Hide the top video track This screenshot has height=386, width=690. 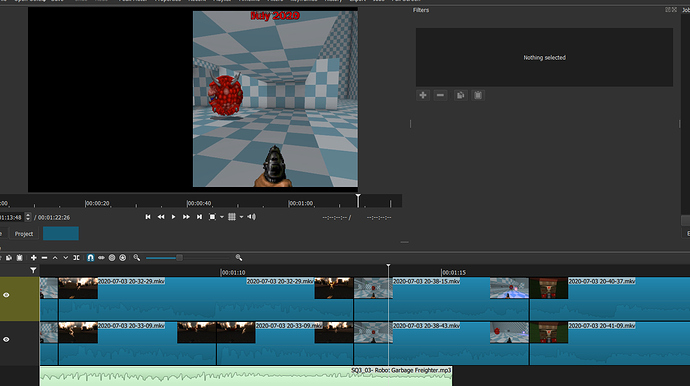tap(6, 295)
